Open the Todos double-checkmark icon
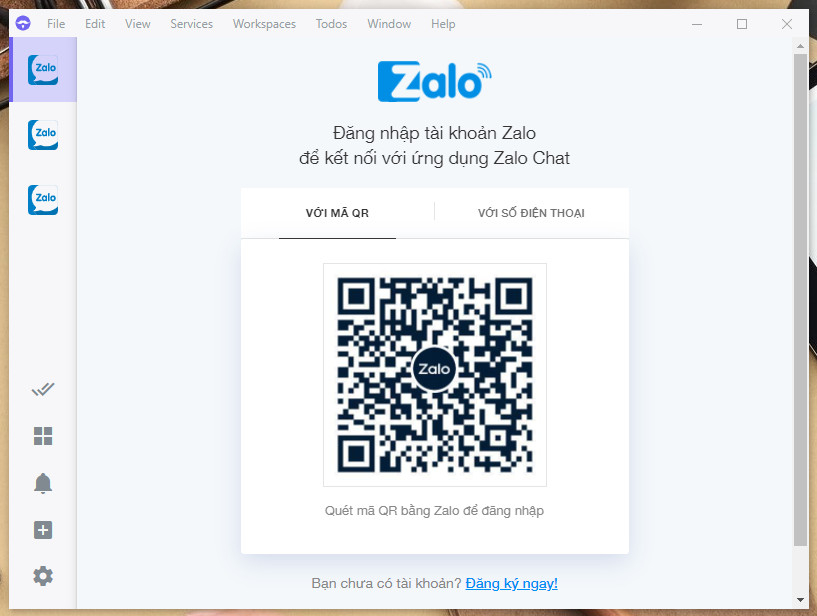The height and width of the screenshot is (616, 817). click(x=43, y=389)
